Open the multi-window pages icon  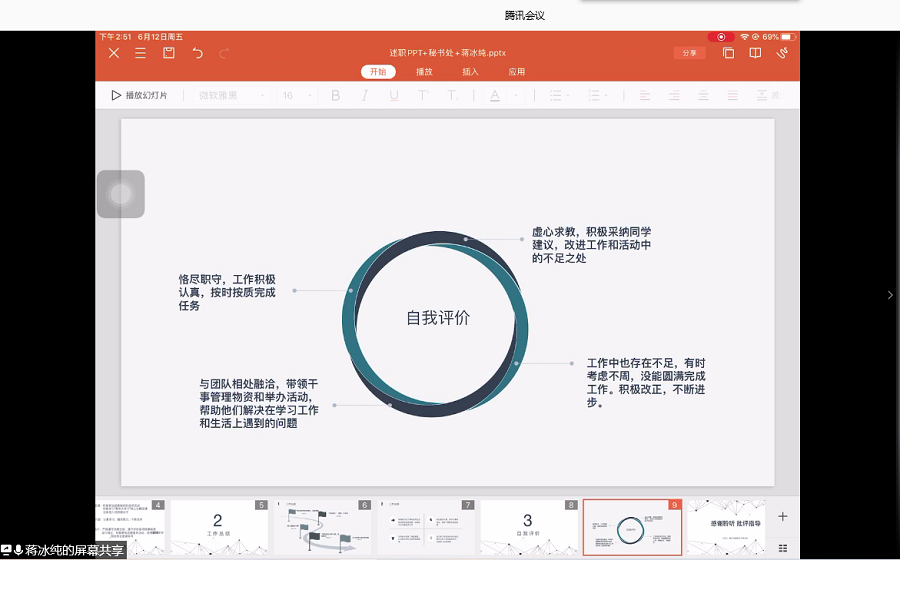click(x=728, y=53)
